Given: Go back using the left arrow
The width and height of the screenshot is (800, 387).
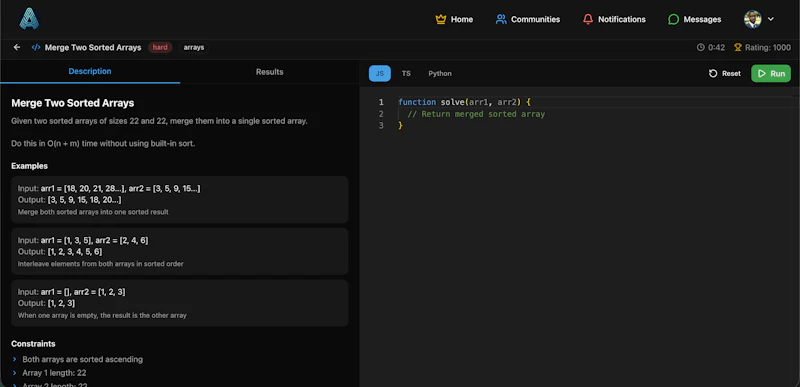Looking at the screenshot, I should (x=17, y=47).
